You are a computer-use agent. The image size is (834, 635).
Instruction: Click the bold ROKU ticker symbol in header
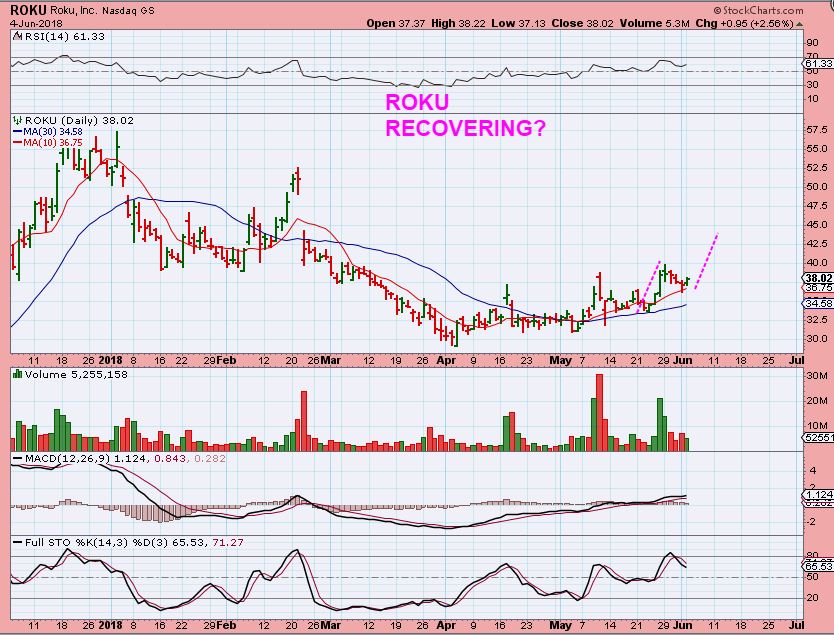coord(28,10)
